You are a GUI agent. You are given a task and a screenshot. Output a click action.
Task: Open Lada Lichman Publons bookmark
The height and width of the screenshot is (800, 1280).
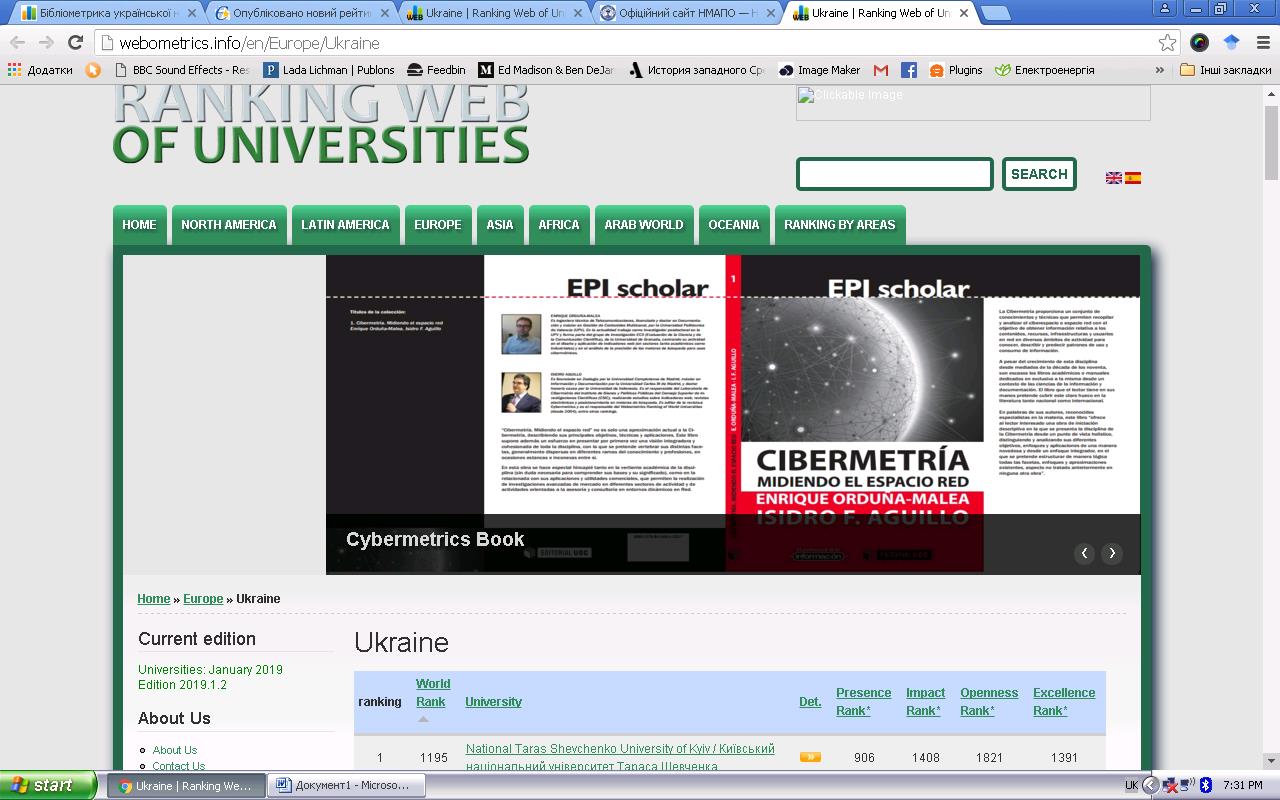[x=329, y=70]
